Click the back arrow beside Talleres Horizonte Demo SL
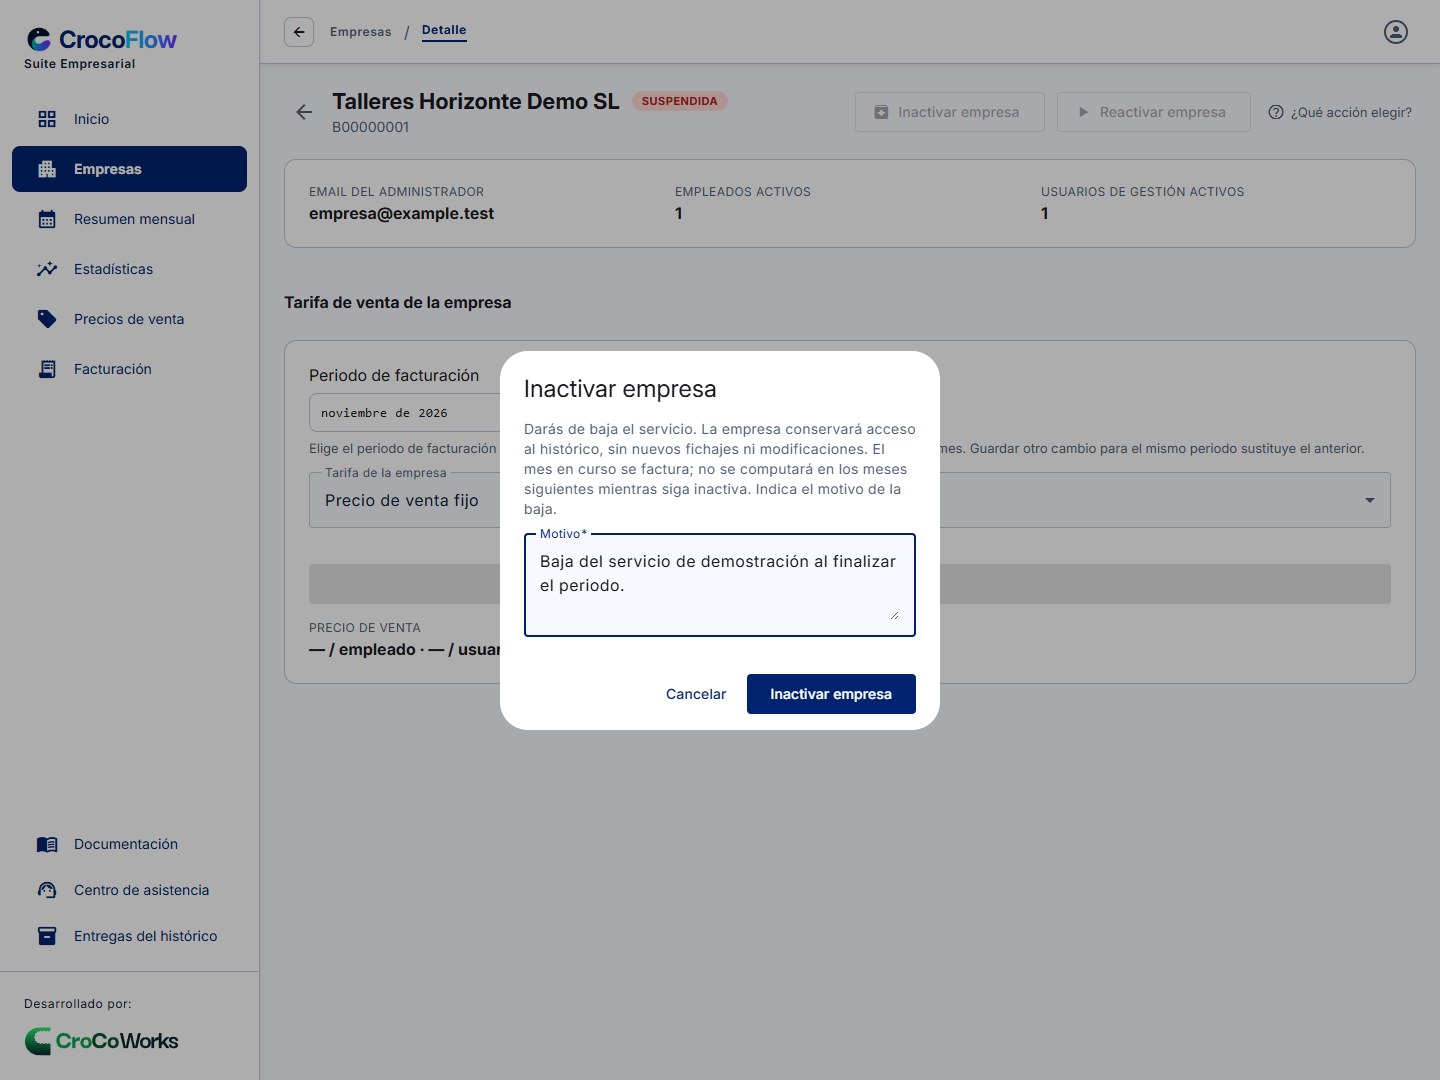Screen dimensions: 1440x1080 304,112
